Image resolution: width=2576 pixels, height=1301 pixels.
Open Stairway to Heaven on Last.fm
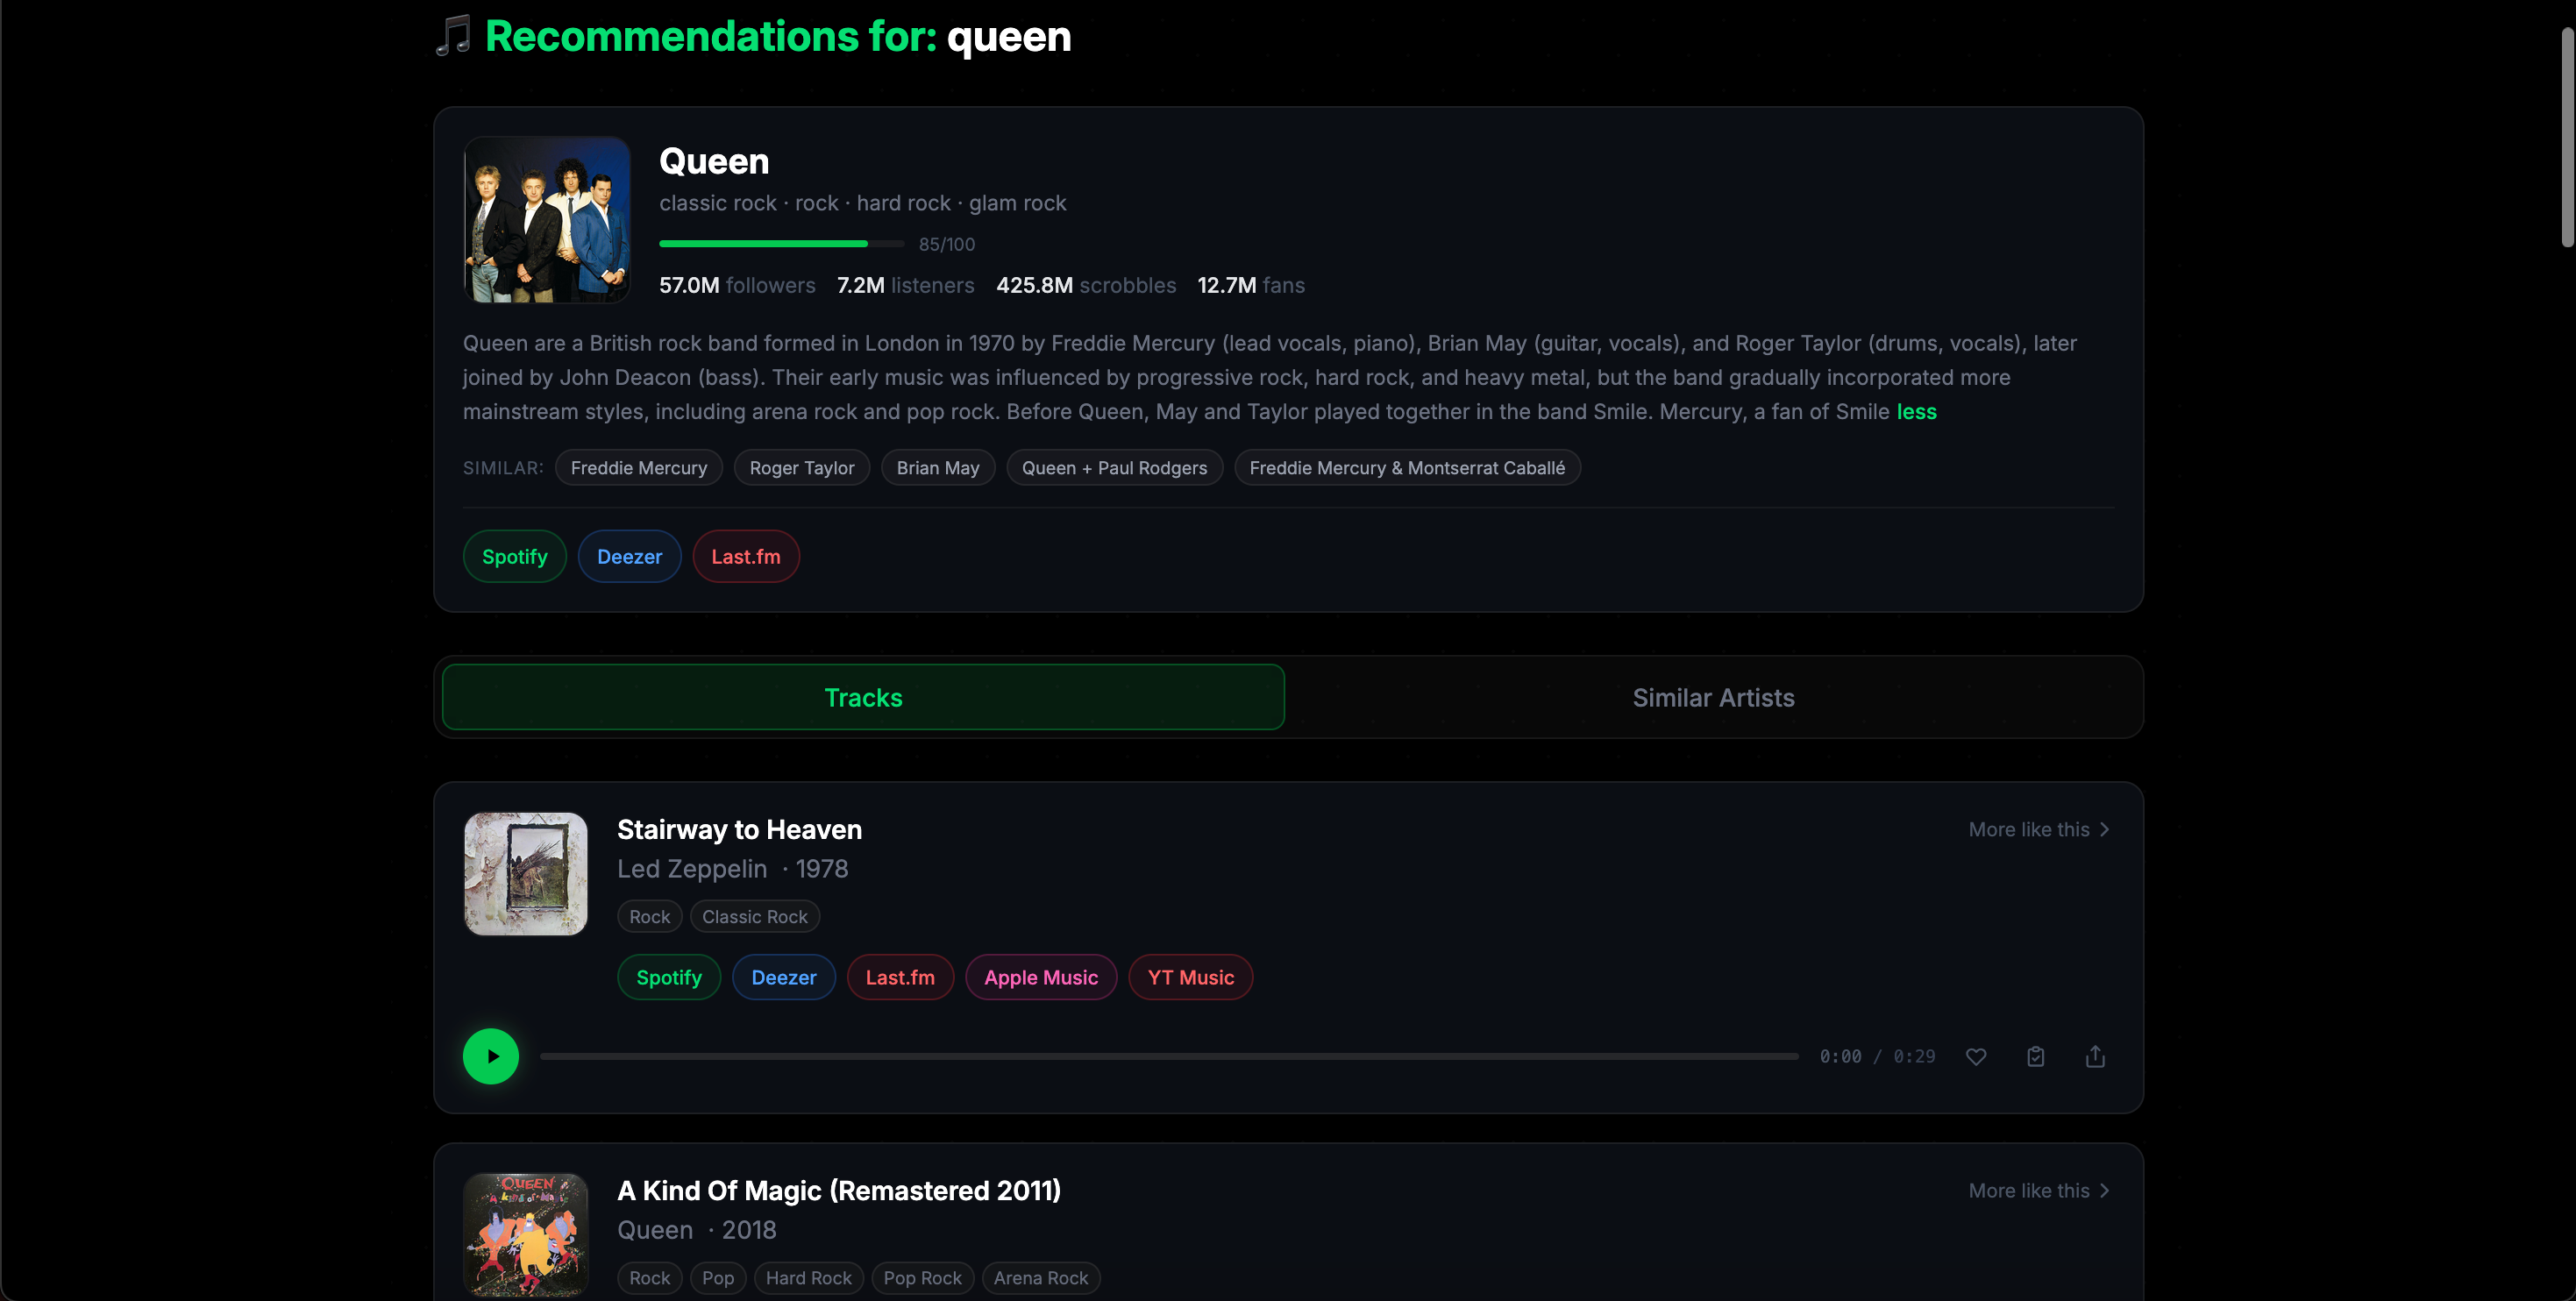point(900,977)
